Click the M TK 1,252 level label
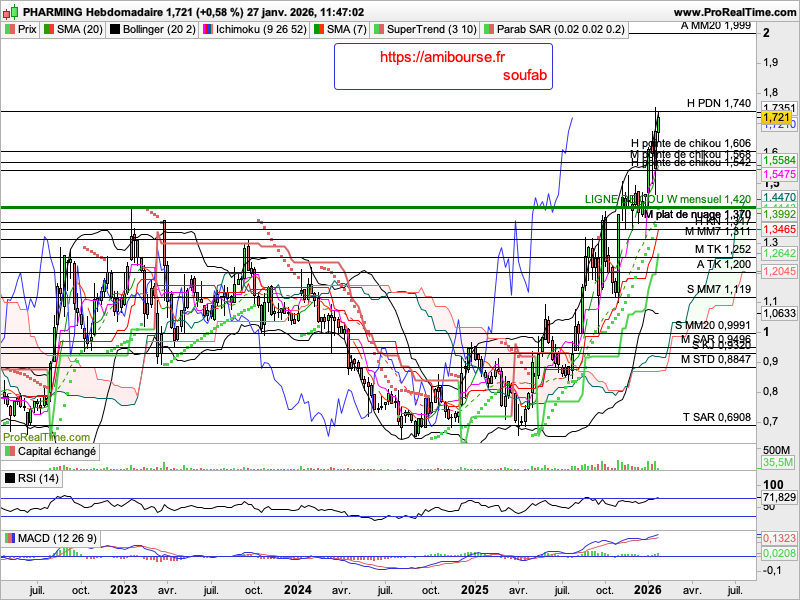This screenshot has width=800, height=600. 723,249
